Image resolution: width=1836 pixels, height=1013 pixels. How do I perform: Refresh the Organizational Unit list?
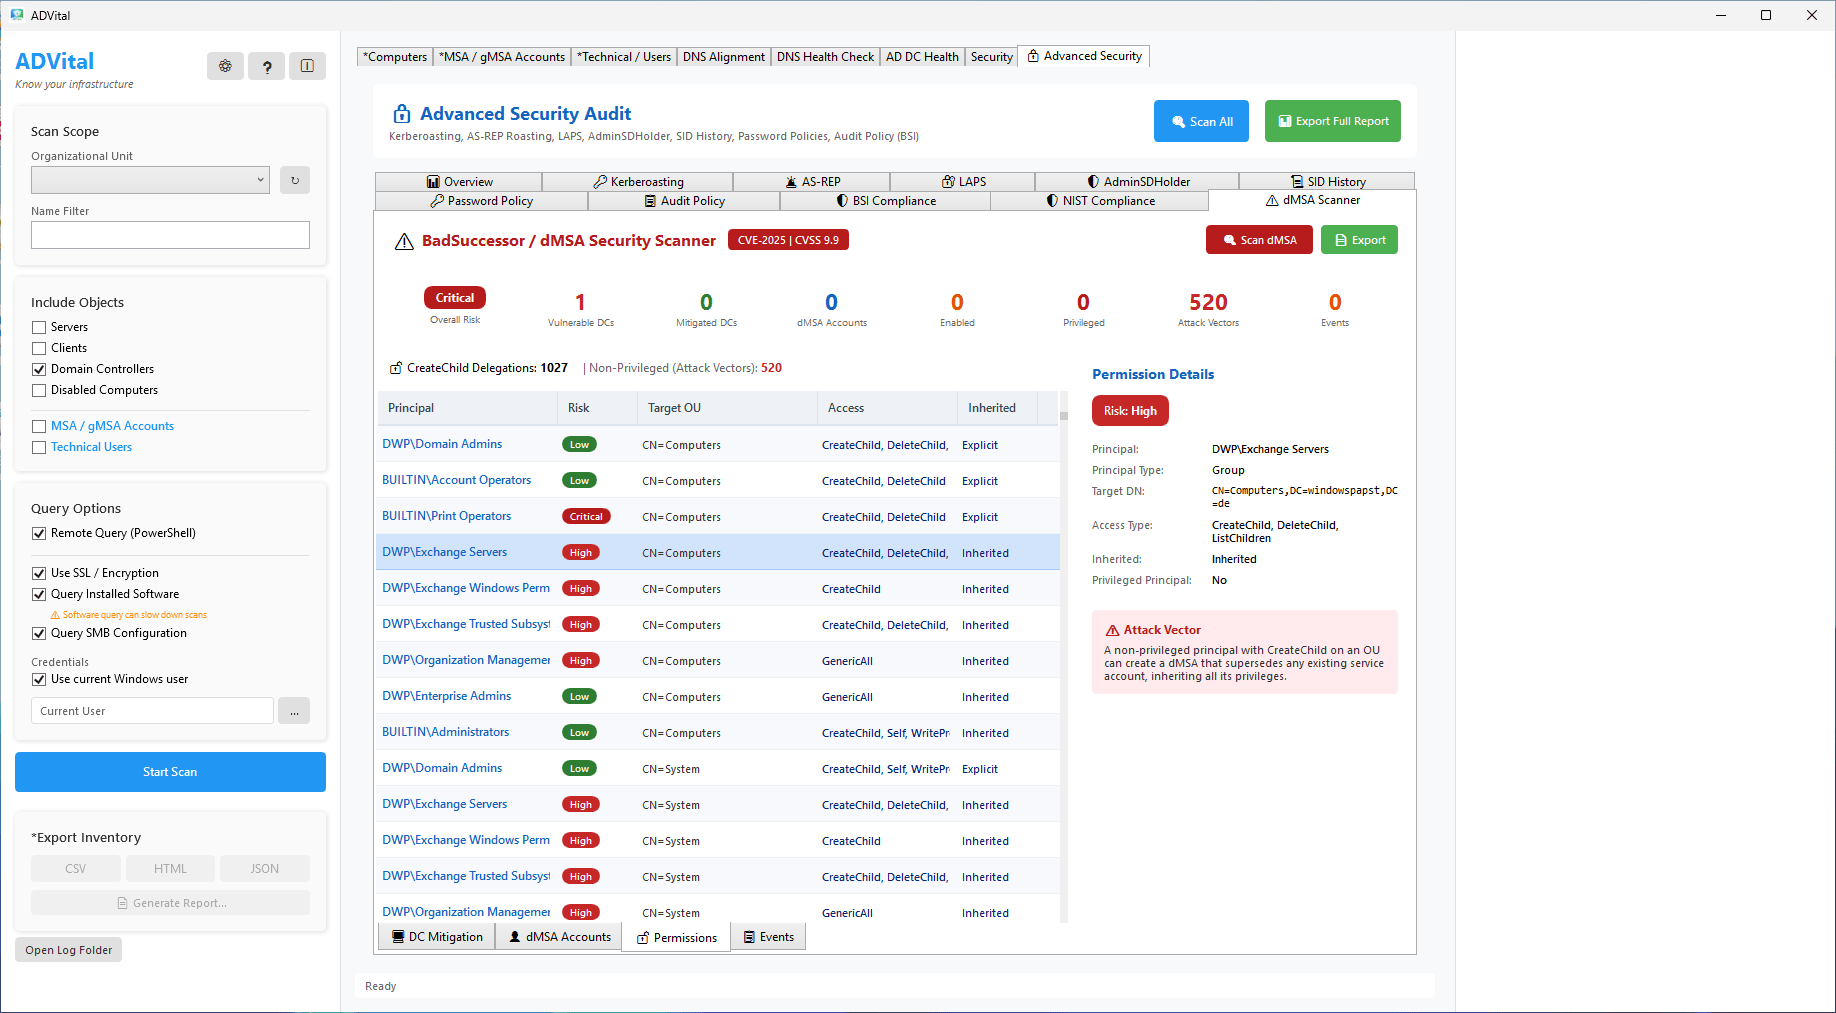pos(295,180)
